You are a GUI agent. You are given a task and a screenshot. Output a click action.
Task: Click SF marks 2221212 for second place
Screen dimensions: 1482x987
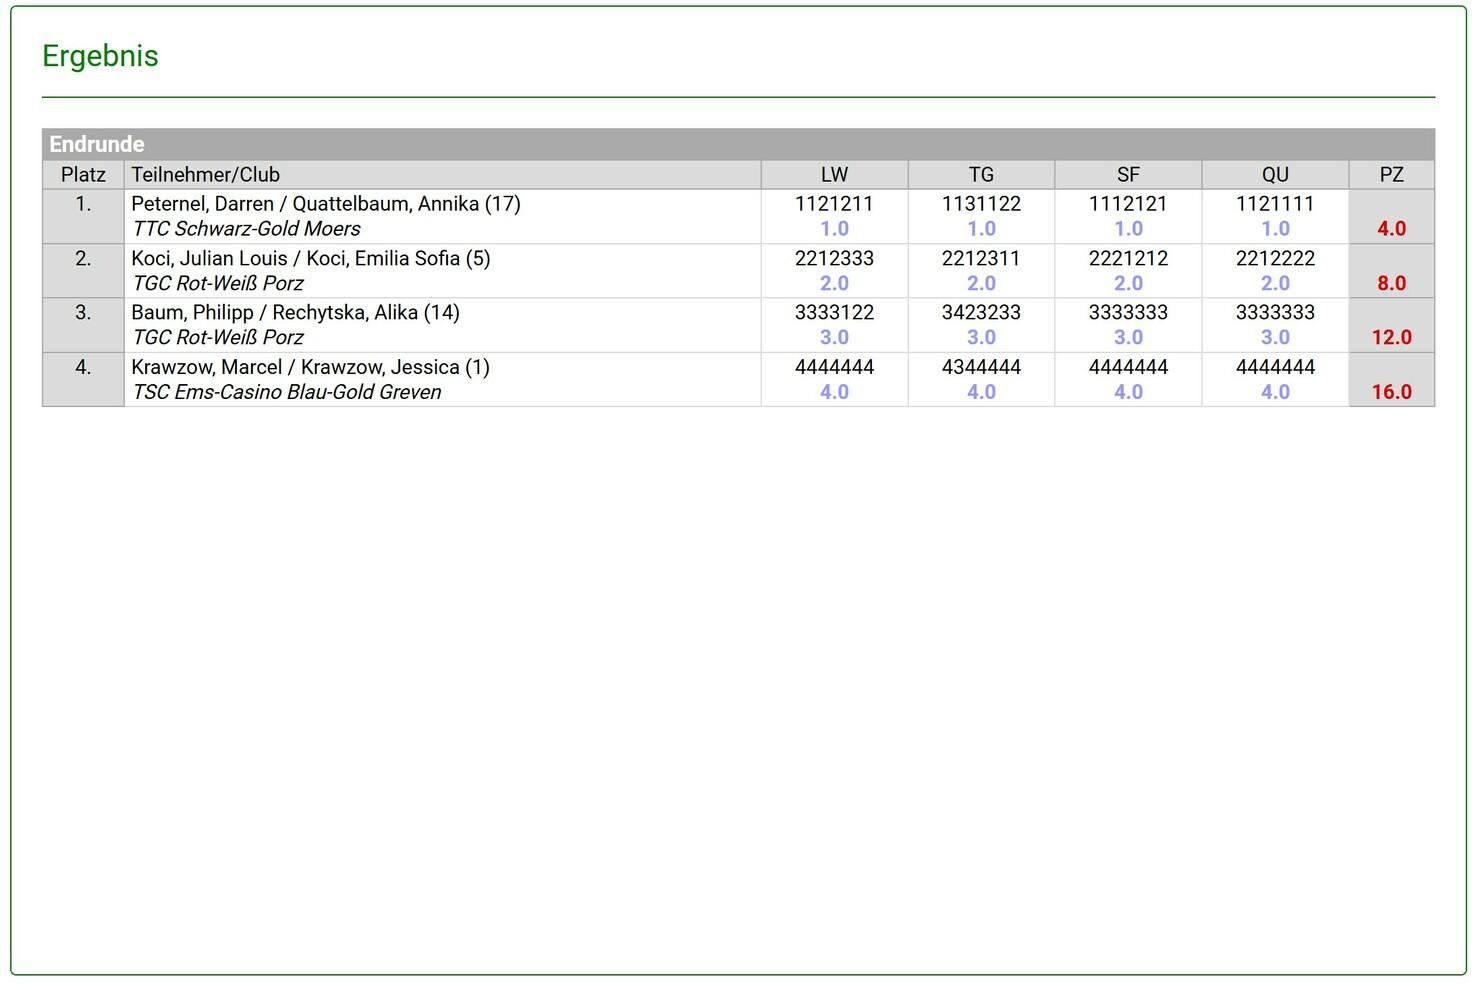click(x=1128, y=258)
